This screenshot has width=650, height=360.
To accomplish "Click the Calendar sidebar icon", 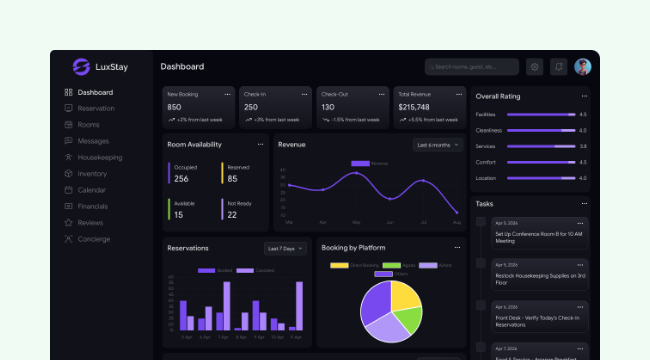I will coord(68,190).
